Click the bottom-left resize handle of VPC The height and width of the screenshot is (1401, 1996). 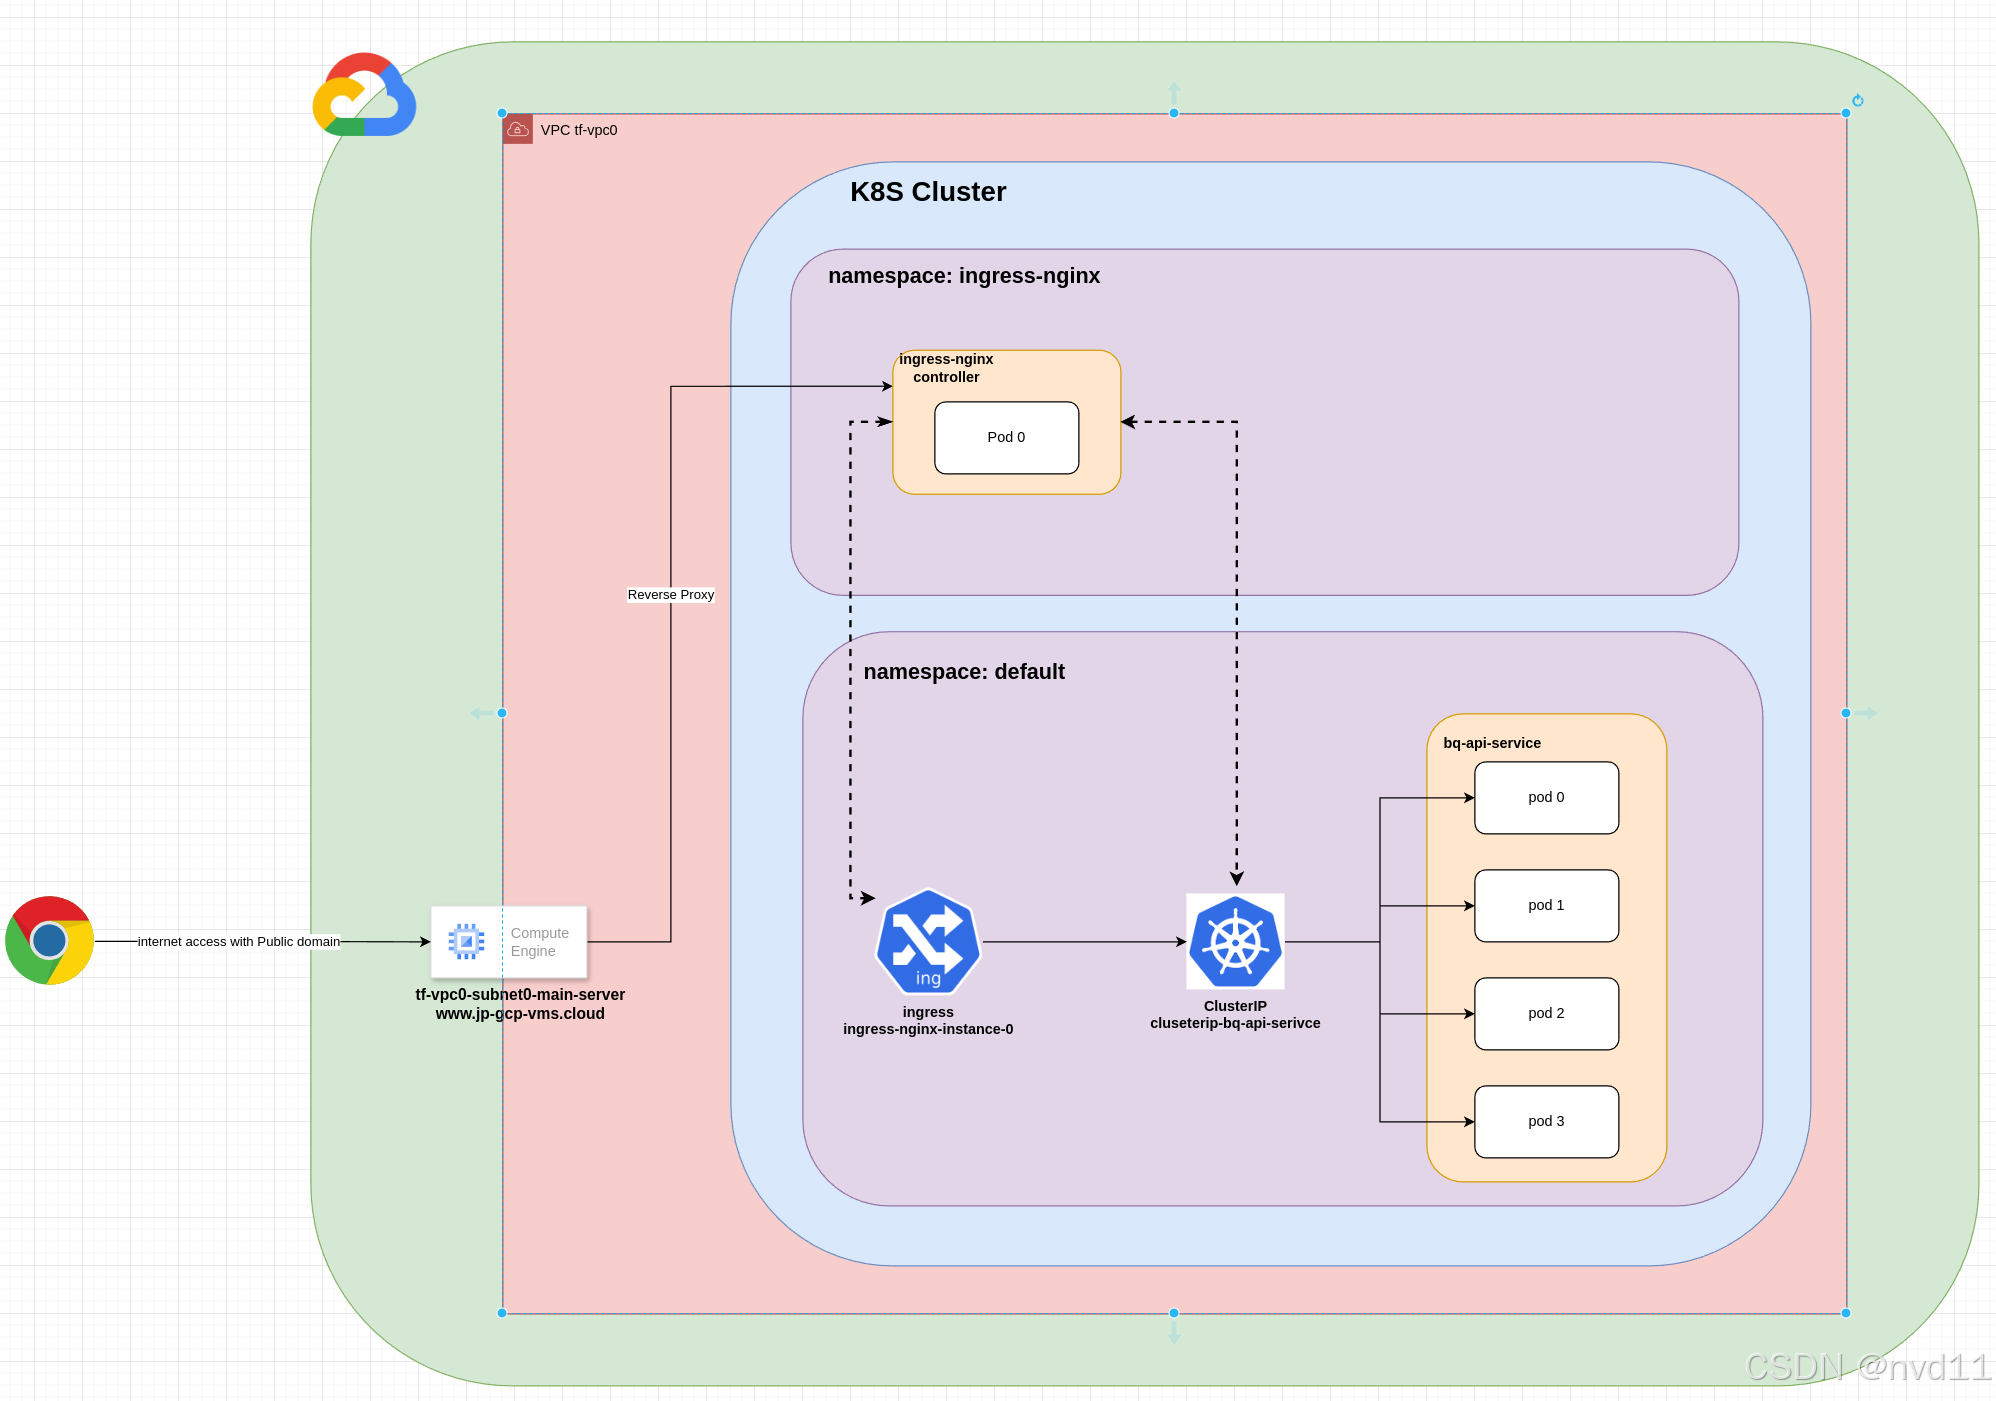tap(502, 1313)
